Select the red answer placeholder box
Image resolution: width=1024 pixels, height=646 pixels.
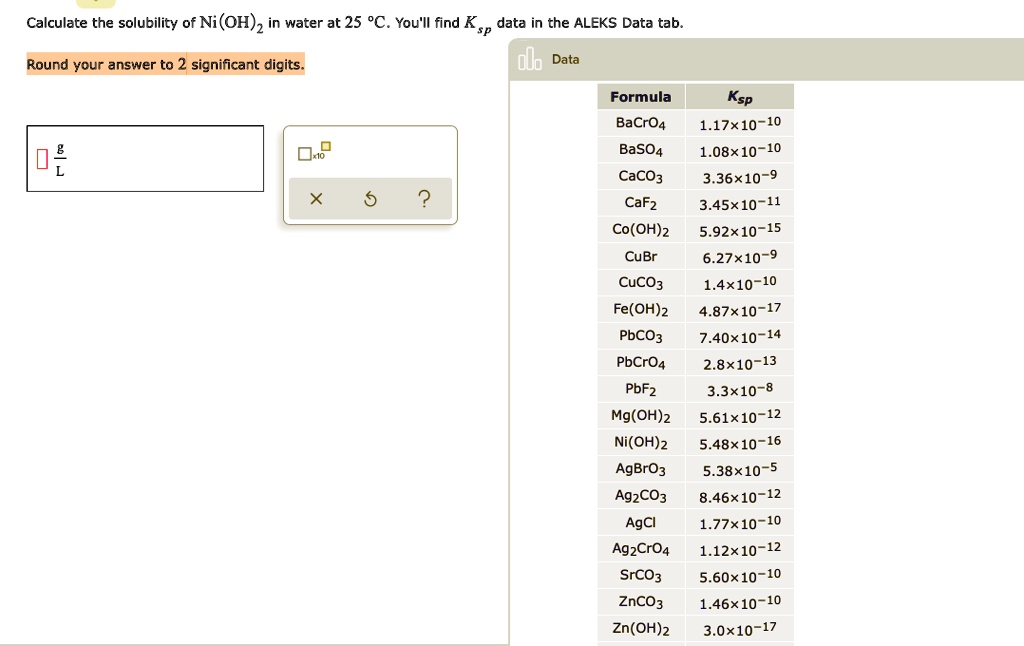point(41,158)
